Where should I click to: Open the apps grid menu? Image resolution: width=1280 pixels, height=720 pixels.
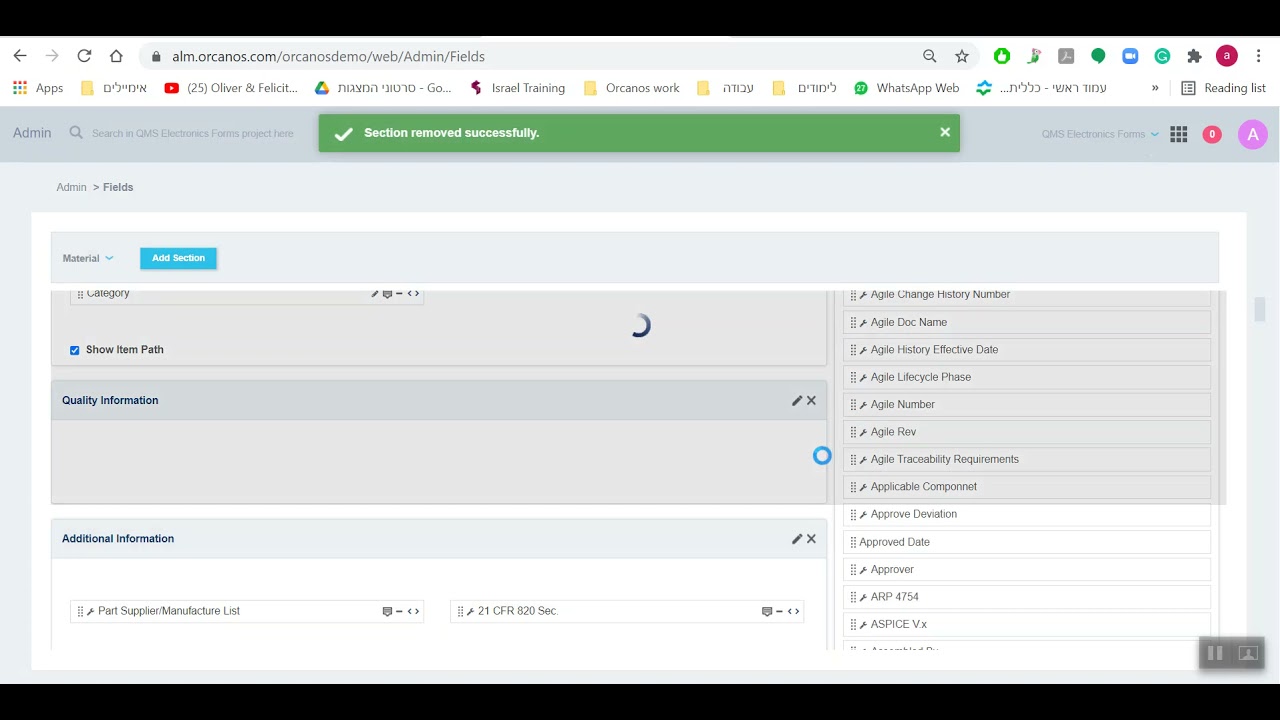pyautogui.click(x=1179, y=134)
